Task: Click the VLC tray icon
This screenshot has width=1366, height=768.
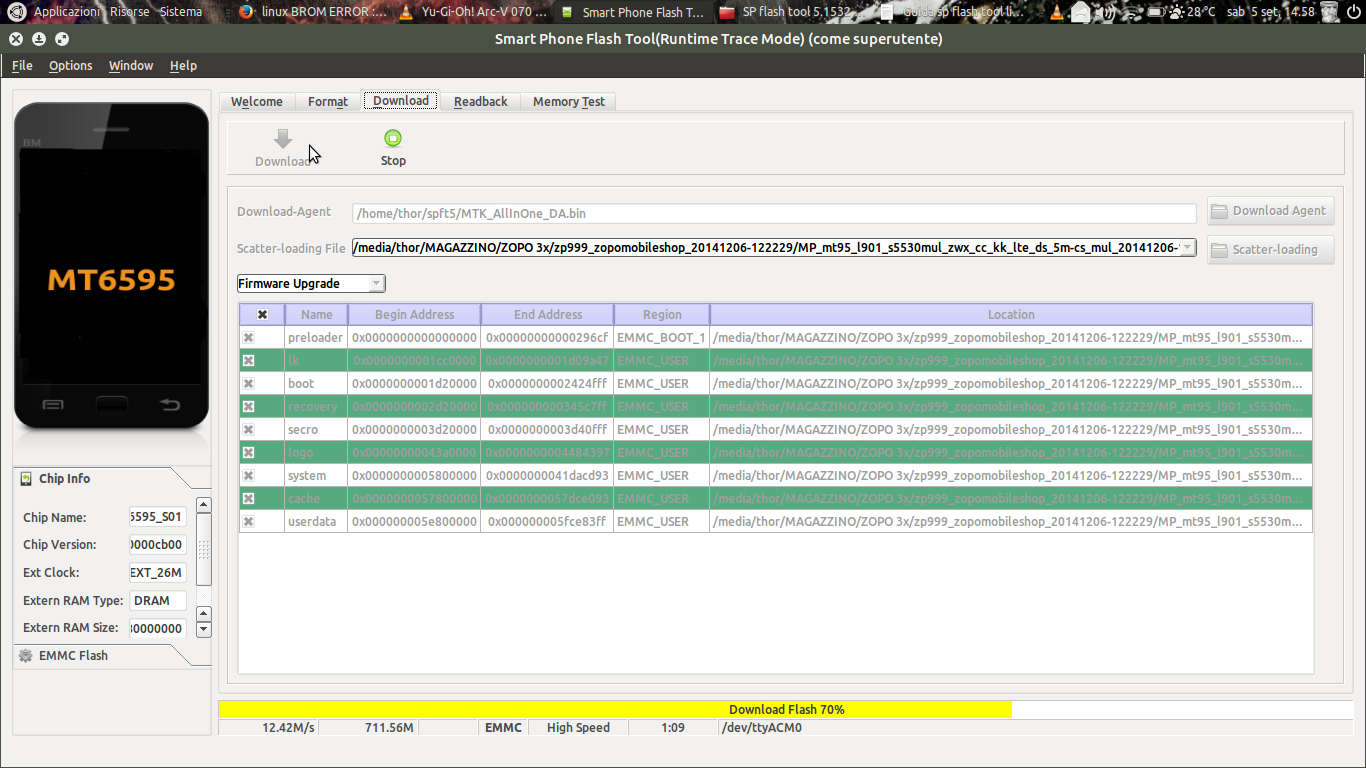Action: 1055,12
